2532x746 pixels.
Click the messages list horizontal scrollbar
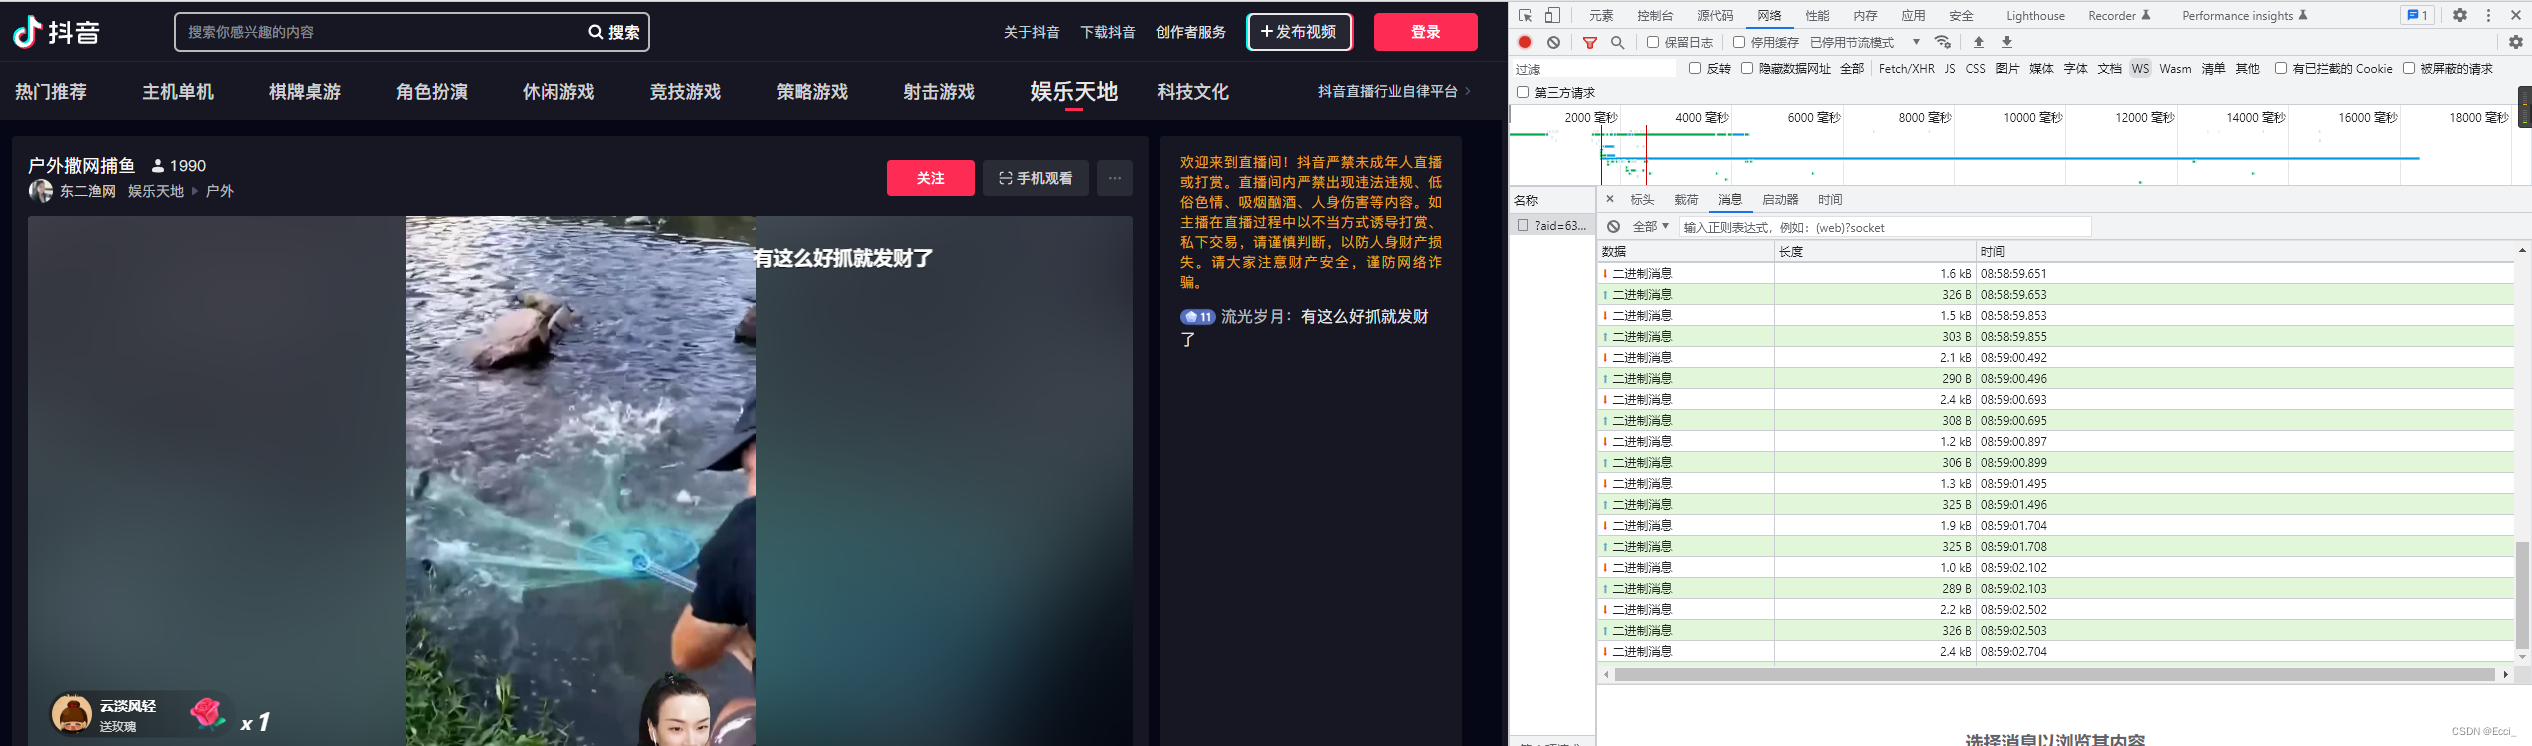point(2055,674)
